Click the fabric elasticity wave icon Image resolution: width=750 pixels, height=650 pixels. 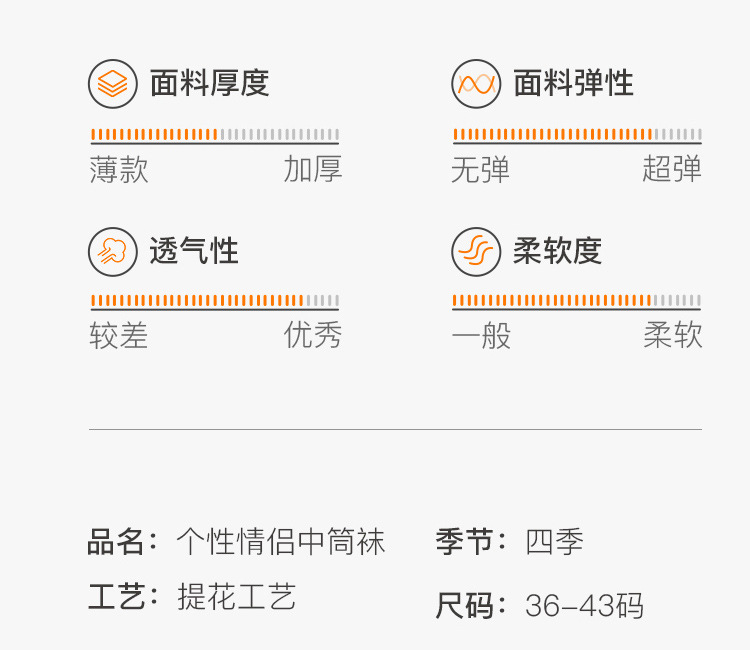click(476, 84)
